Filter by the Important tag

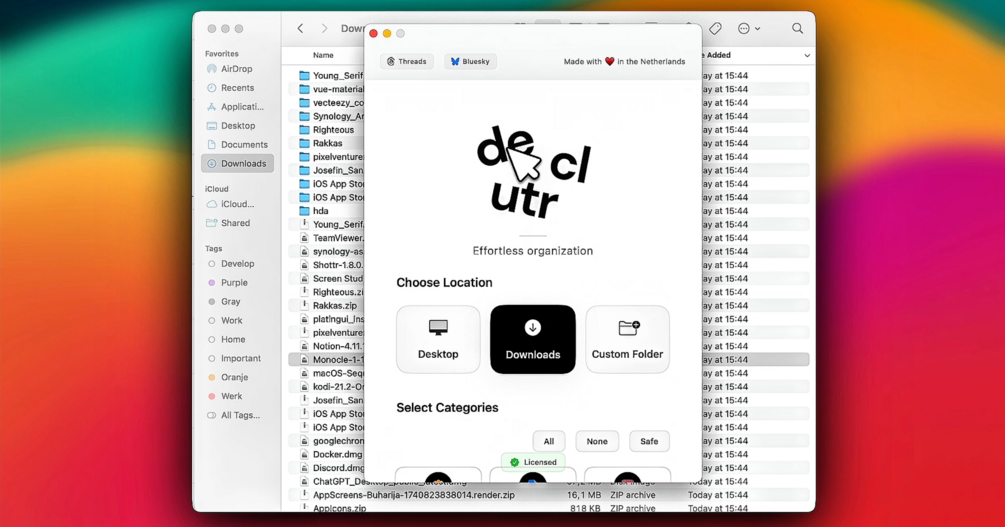coord(237,358)
